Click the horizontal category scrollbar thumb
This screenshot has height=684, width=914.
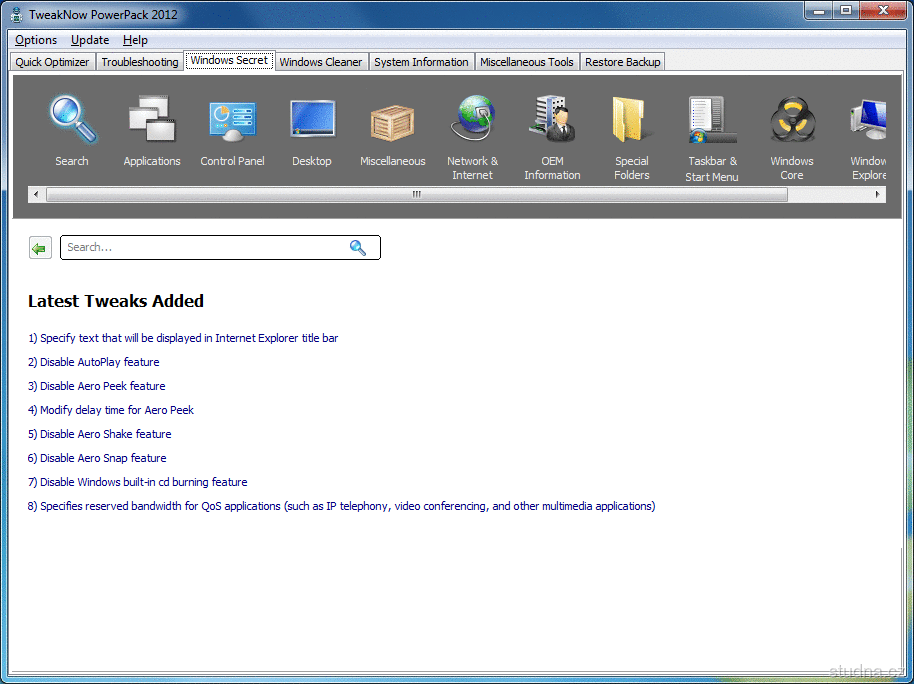point(417,194)
